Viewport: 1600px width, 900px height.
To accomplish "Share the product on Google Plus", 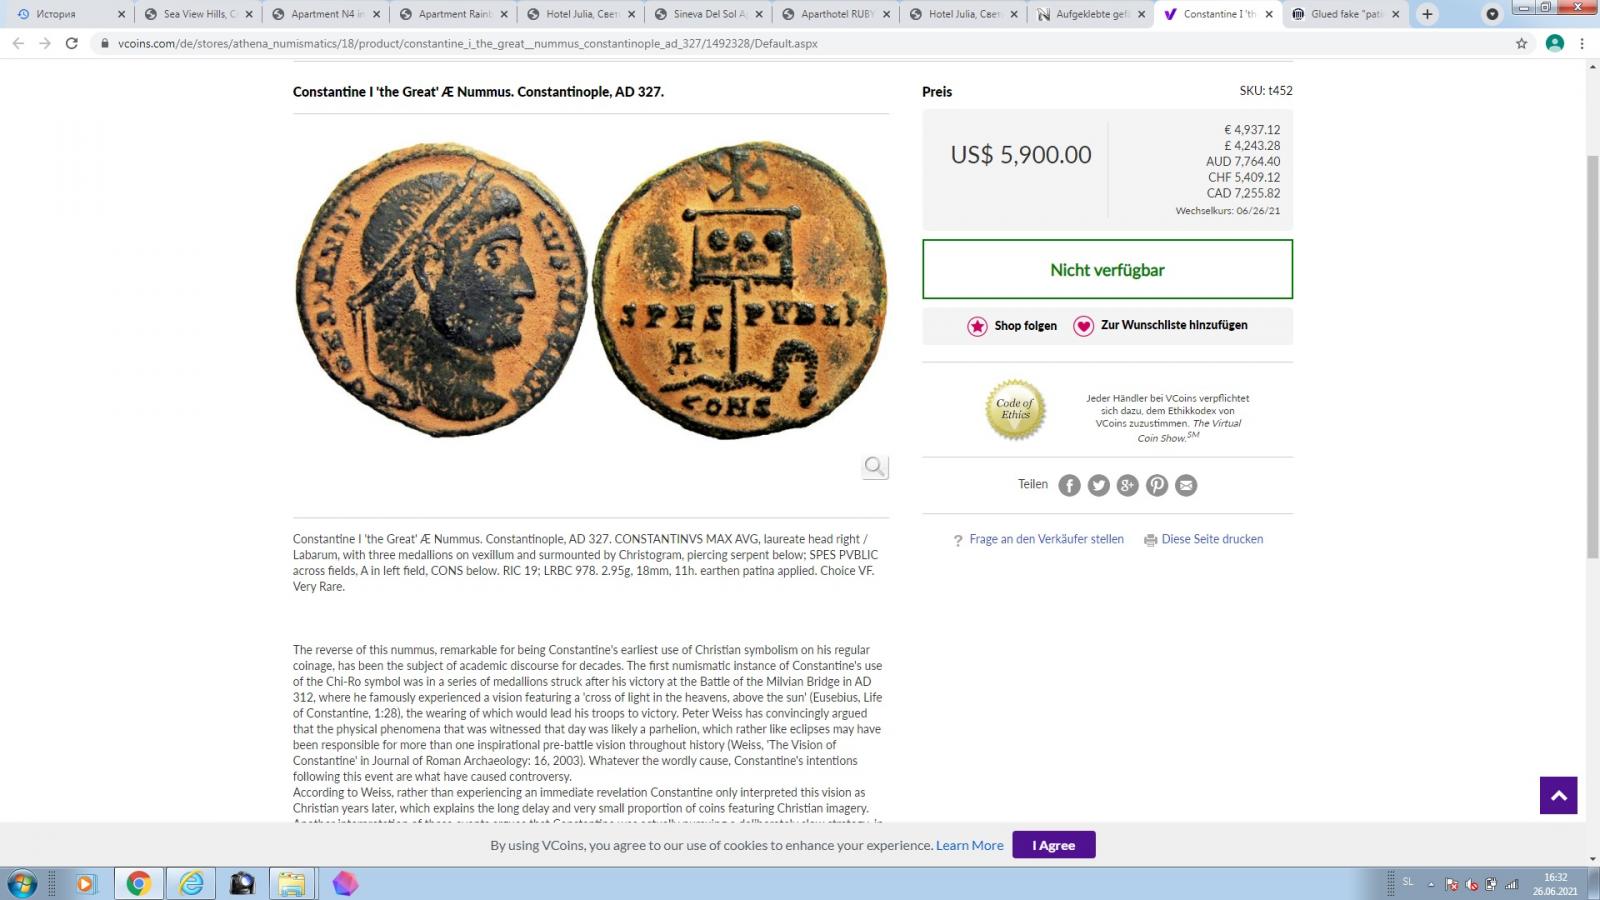I will (x=1128, y=485).
